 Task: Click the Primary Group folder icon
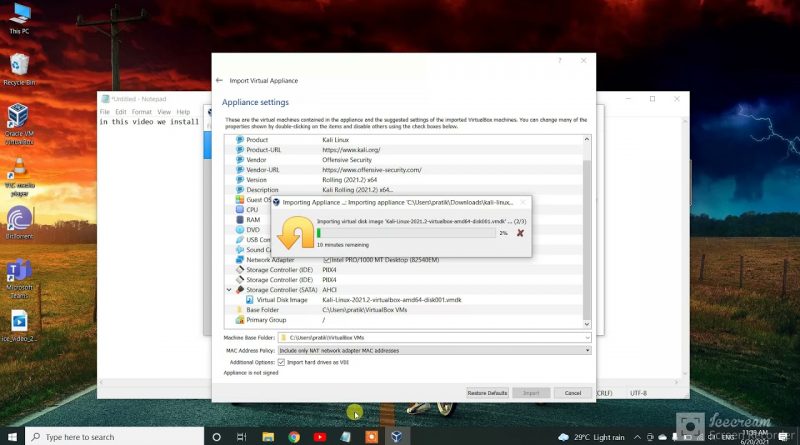[240, 320]
